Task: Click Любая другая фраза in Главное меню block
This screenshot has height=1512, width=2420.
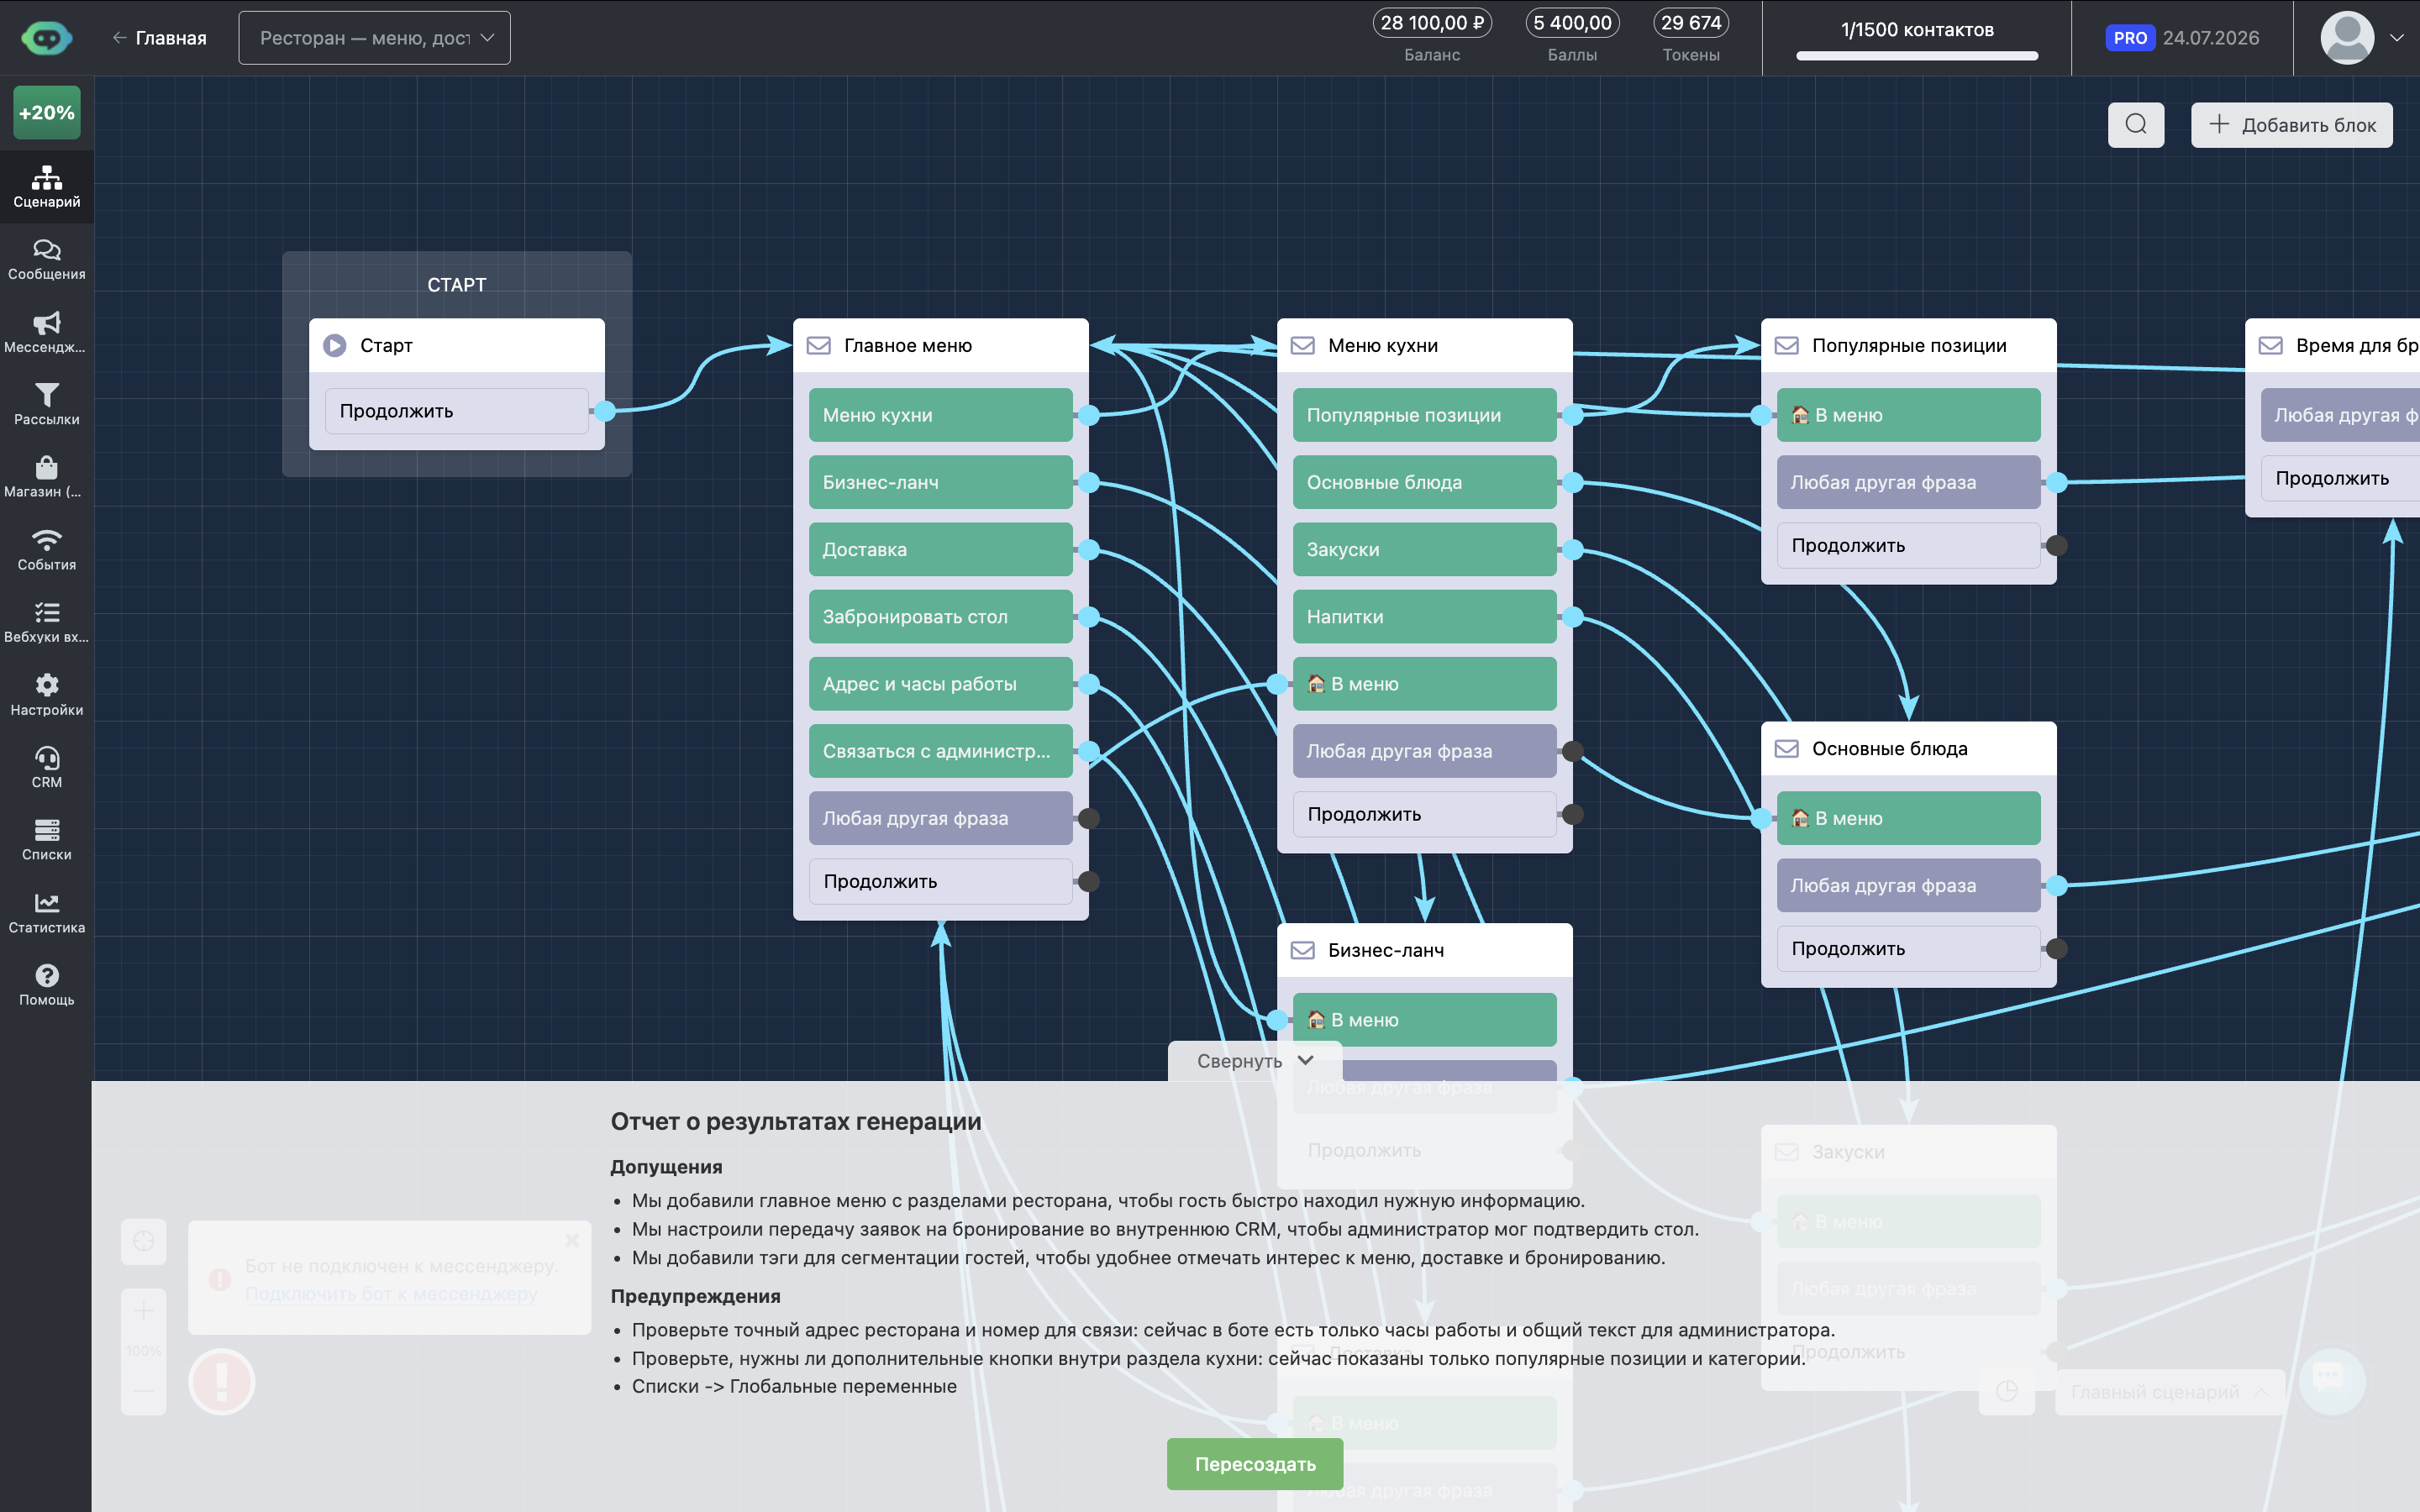Action: [x=941, y=818]
